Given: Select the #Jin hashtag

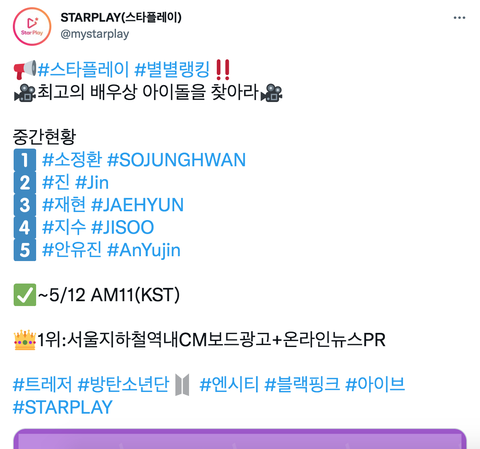Looking at the screenshot, I should click(x=92, y=183).
